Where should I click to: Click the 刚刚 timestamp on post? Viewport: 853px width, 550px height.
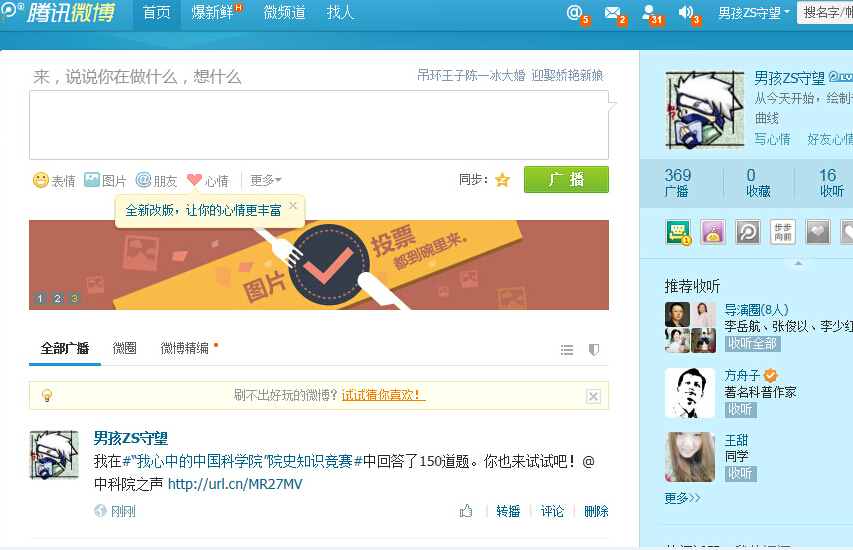coord(123,511)
